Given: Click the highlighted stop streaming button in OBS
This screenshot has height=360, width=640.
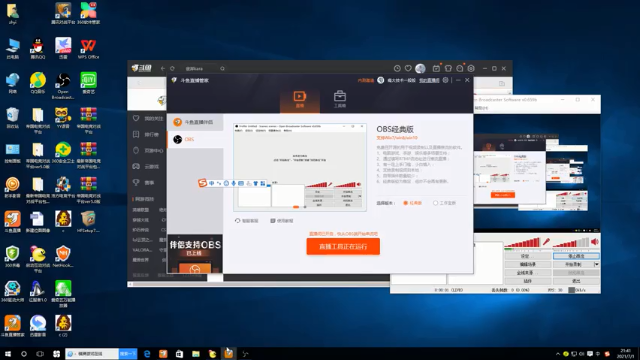Looking at the screenshot, I should (576, 256).
